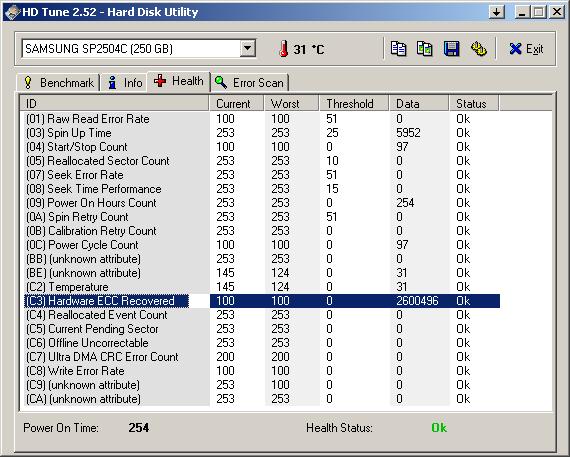
Task: Click the Exit button
Action: (526, 49)
